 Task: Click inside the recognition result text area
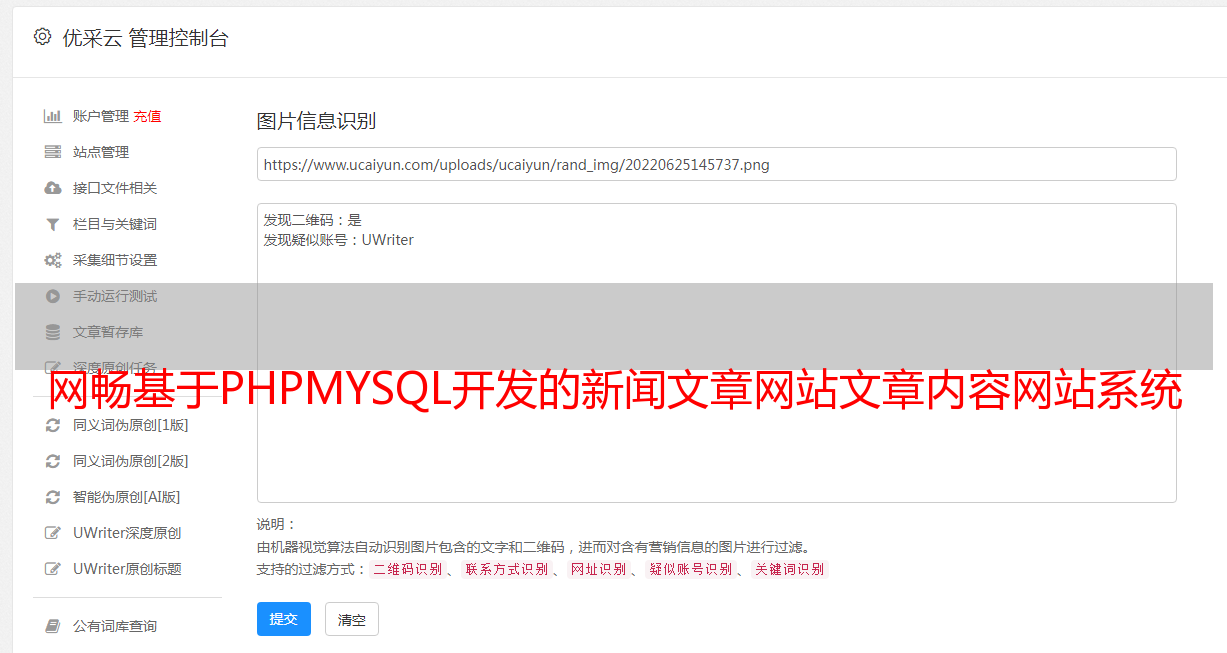tap(716, 353)
